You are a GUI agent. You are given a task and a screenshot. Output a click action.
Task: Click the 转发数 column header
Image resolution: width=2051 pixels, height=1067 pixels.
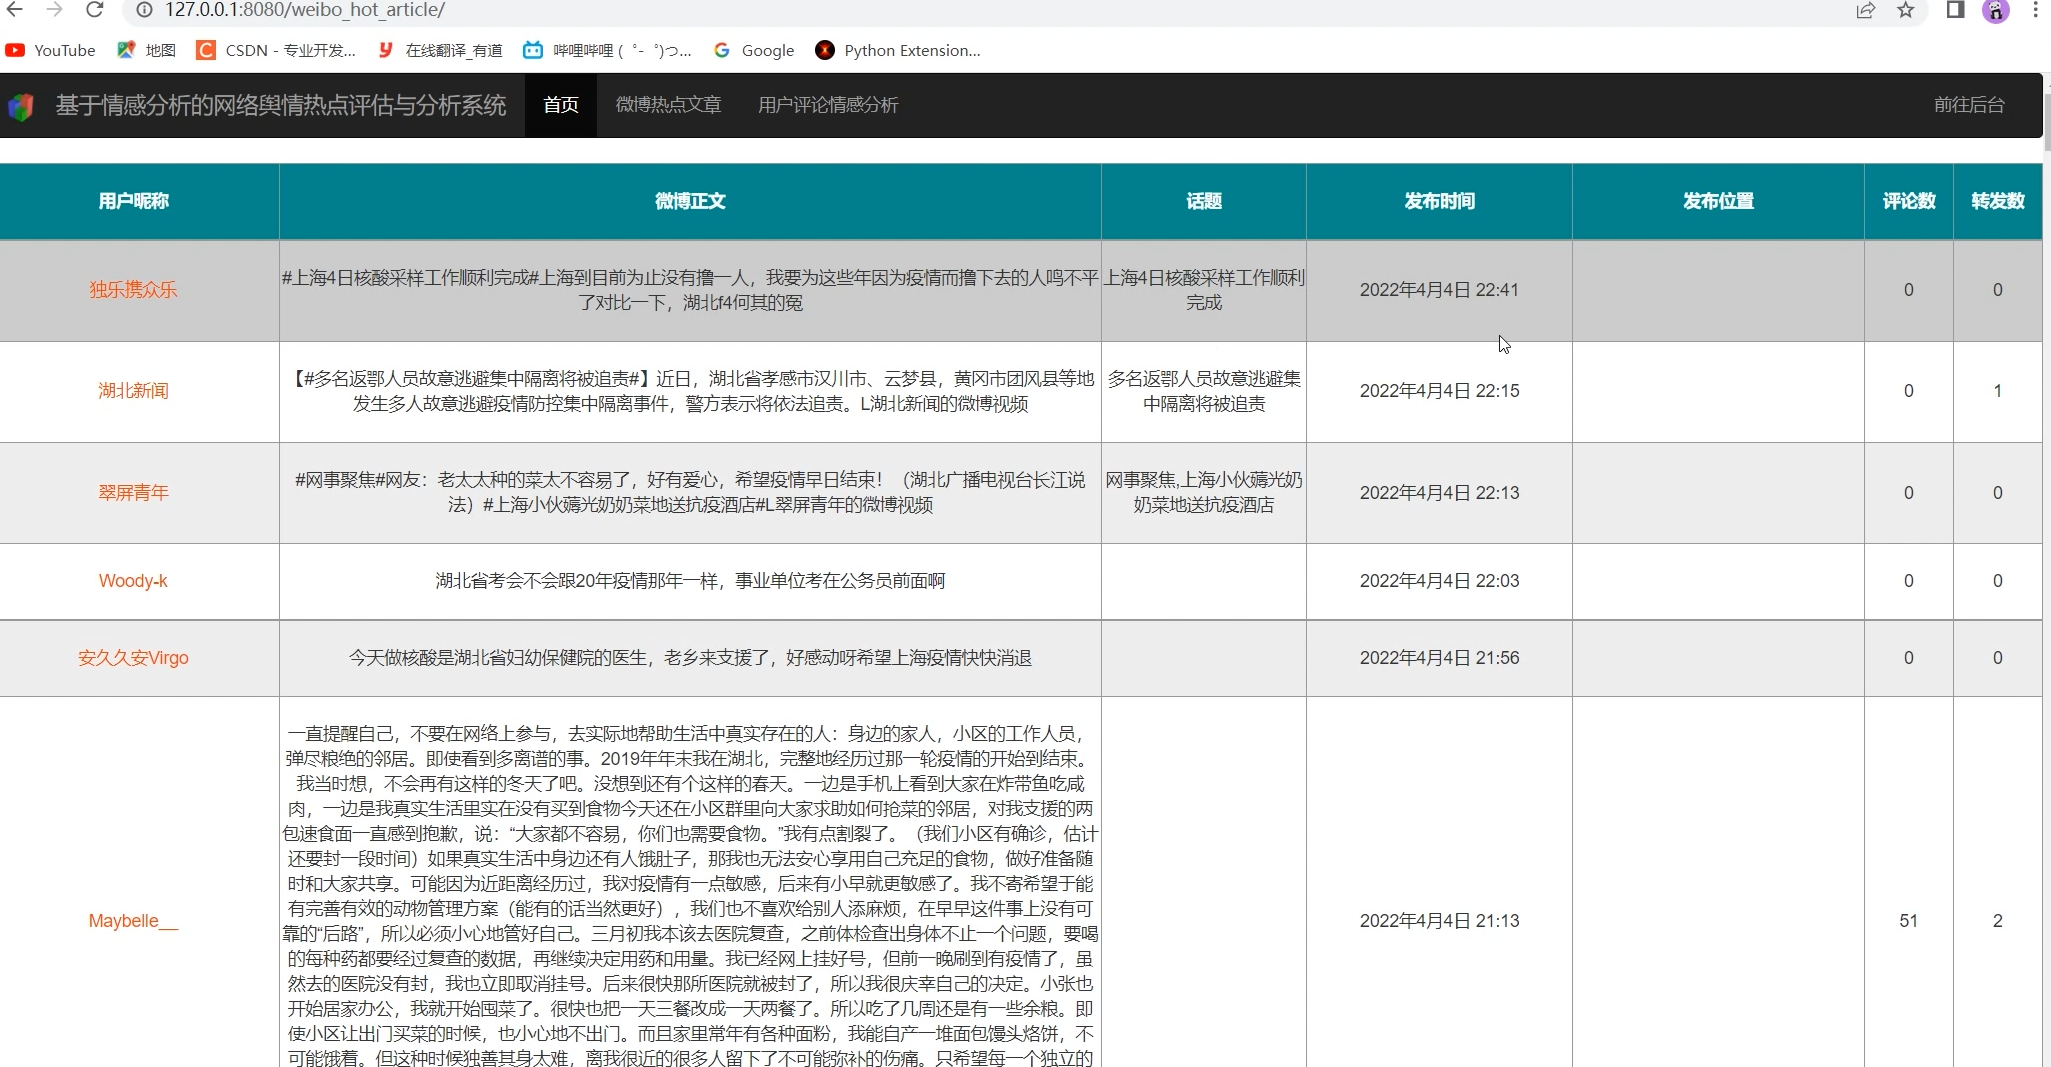(1998, 201)
